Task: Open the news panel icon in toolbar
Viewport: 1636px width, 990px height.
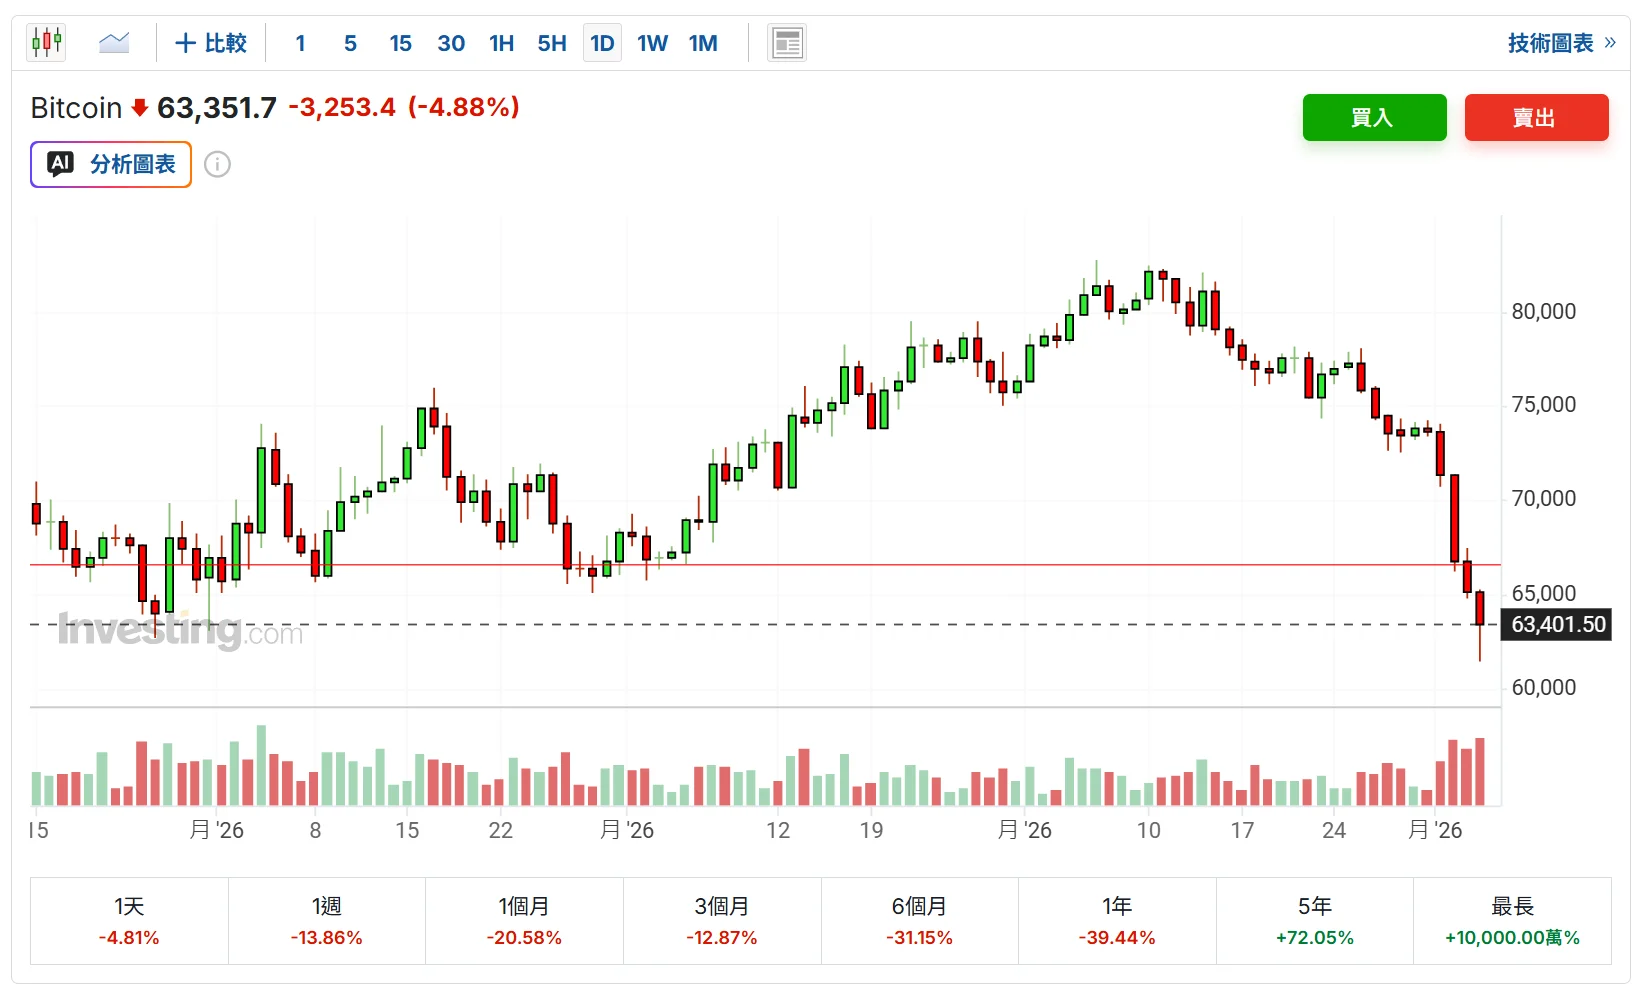Action: tap(787, 43)
